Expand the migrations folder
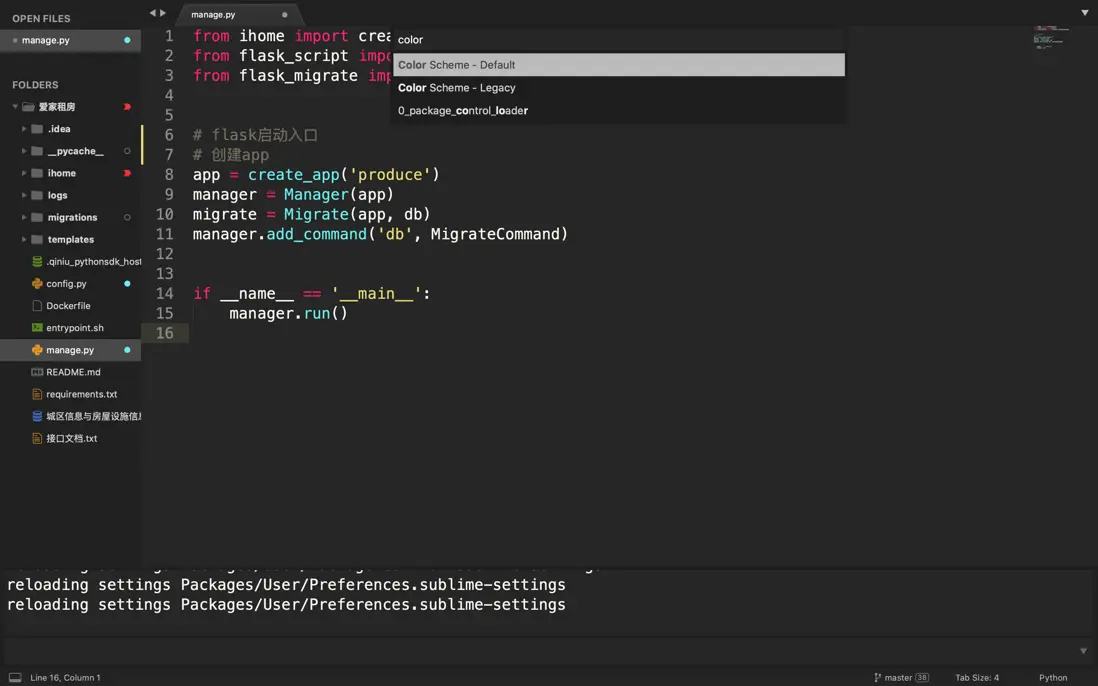1098x686 pixels. (24, 218)
